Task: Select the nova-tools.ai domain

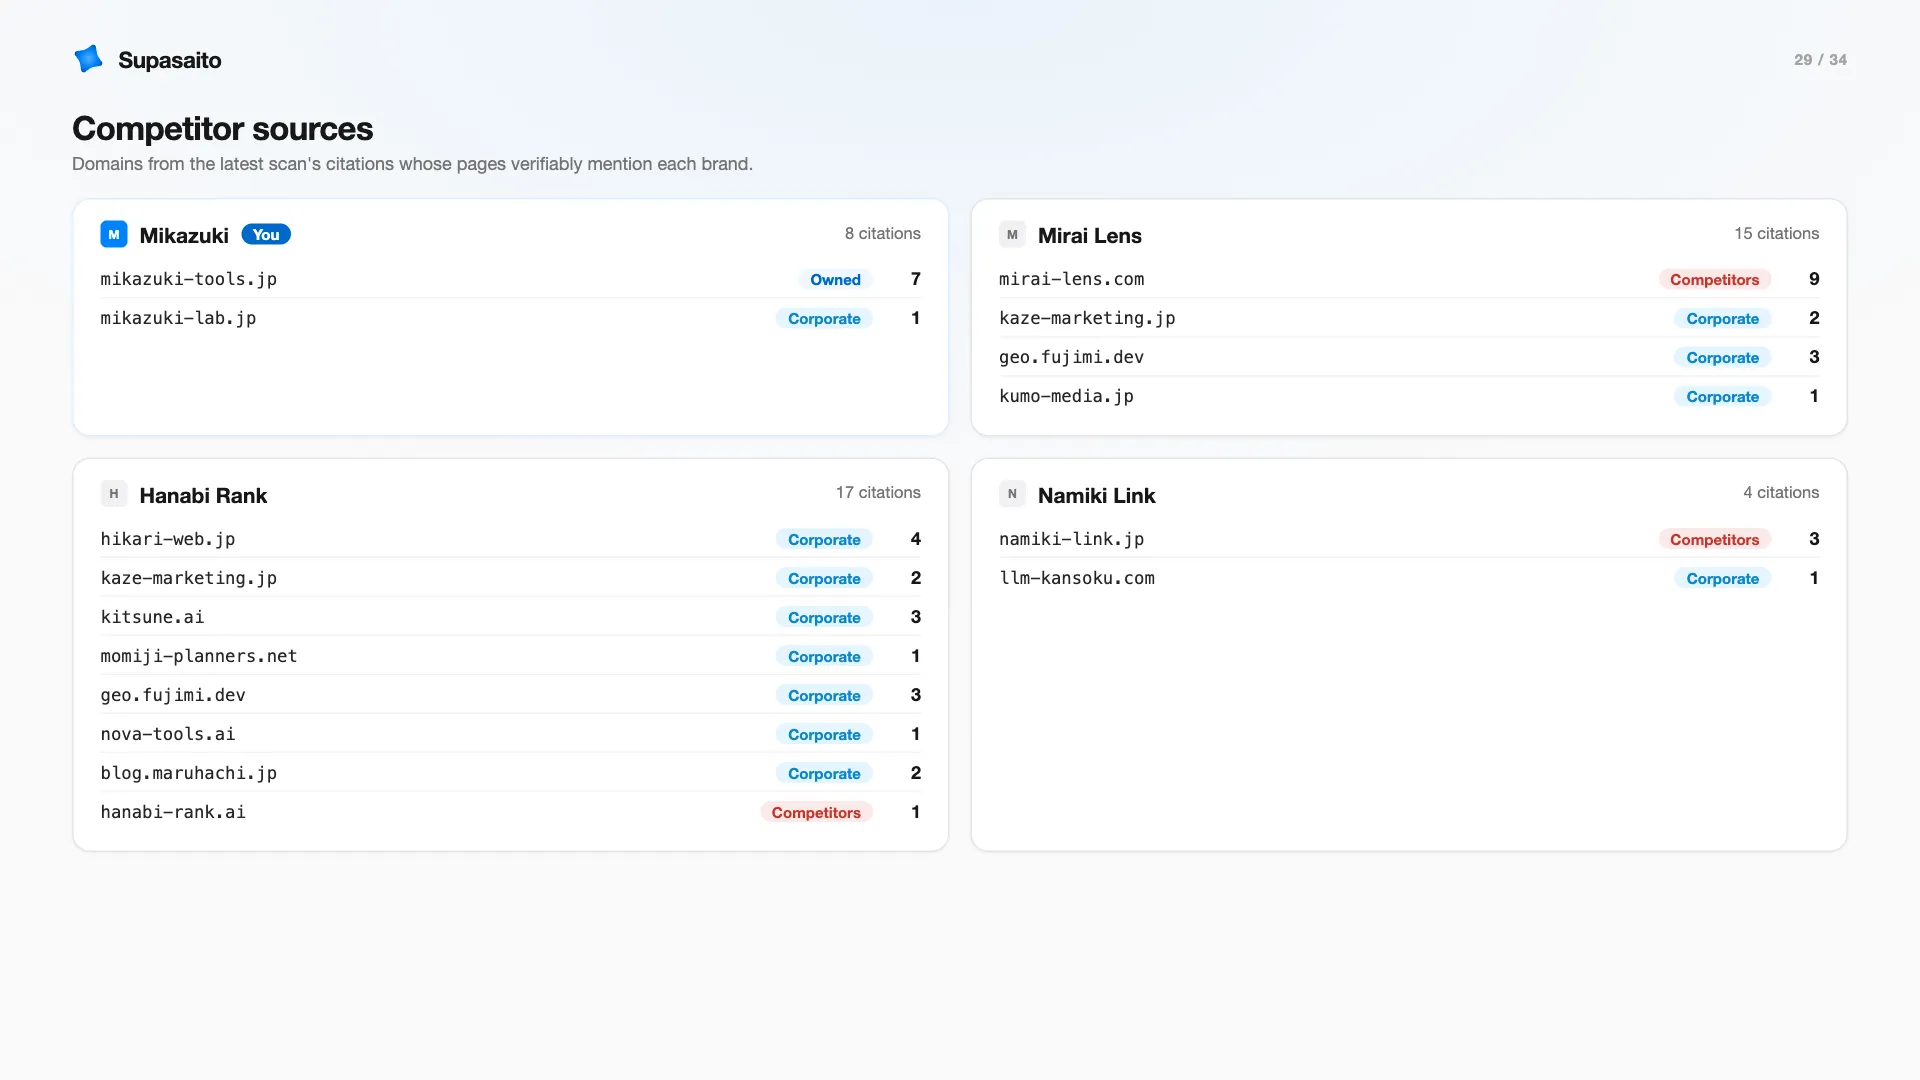Action: click(x=168, y=734)
